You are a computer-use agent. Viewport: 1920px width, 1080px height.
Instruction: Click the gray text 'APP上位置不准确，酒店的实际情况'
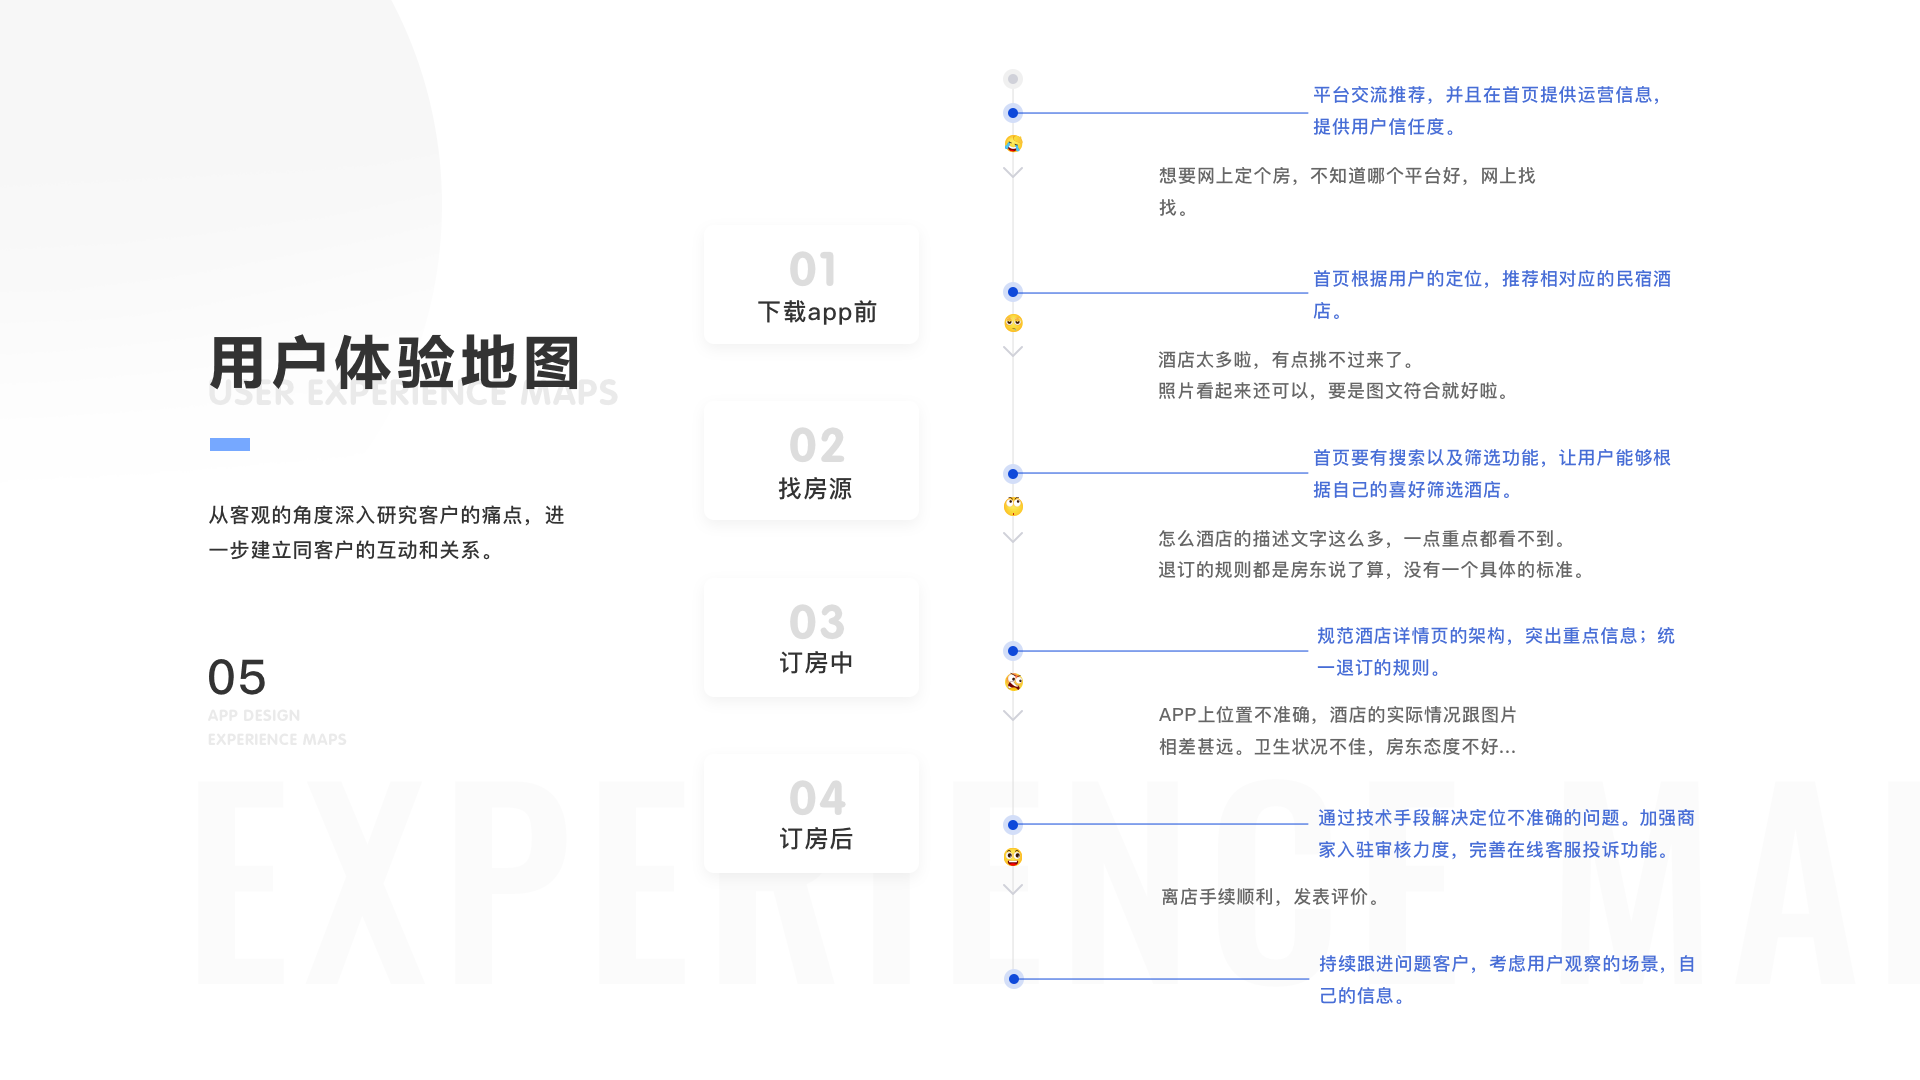1310,715
